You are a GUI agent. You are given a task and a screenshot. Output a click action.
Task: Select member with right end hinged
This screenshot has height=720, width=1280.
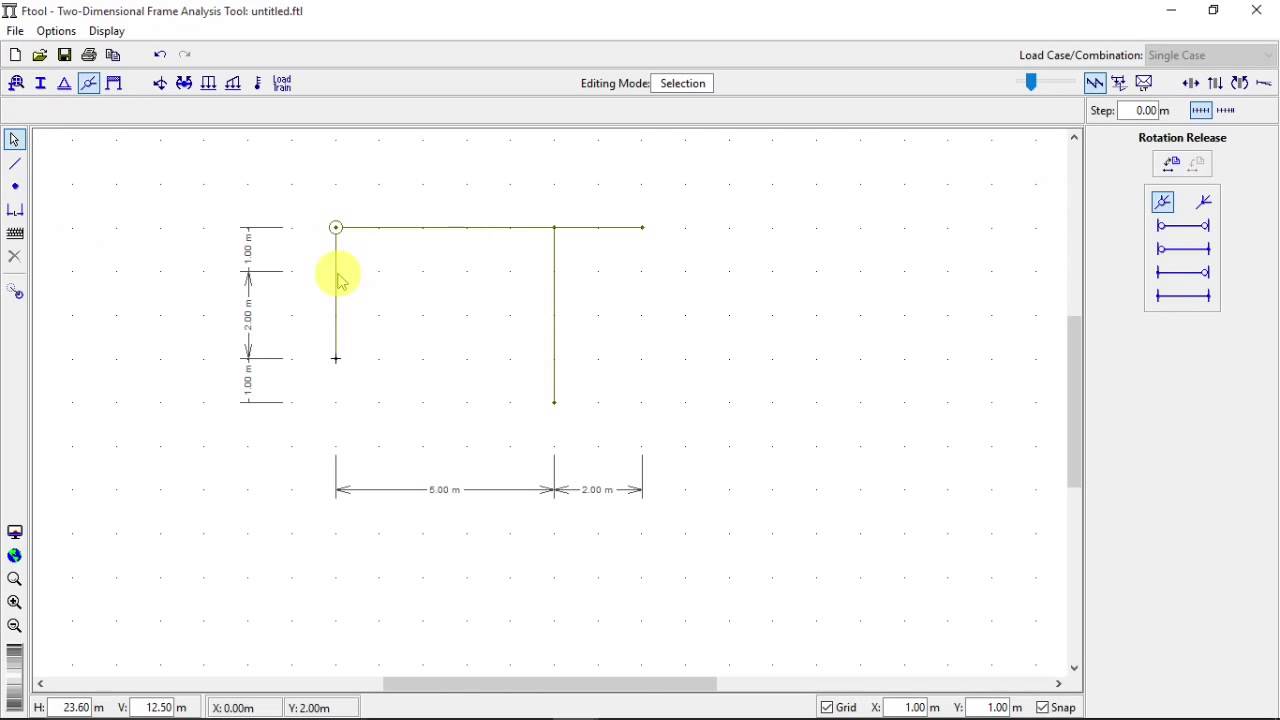(x=1183, y=272)
